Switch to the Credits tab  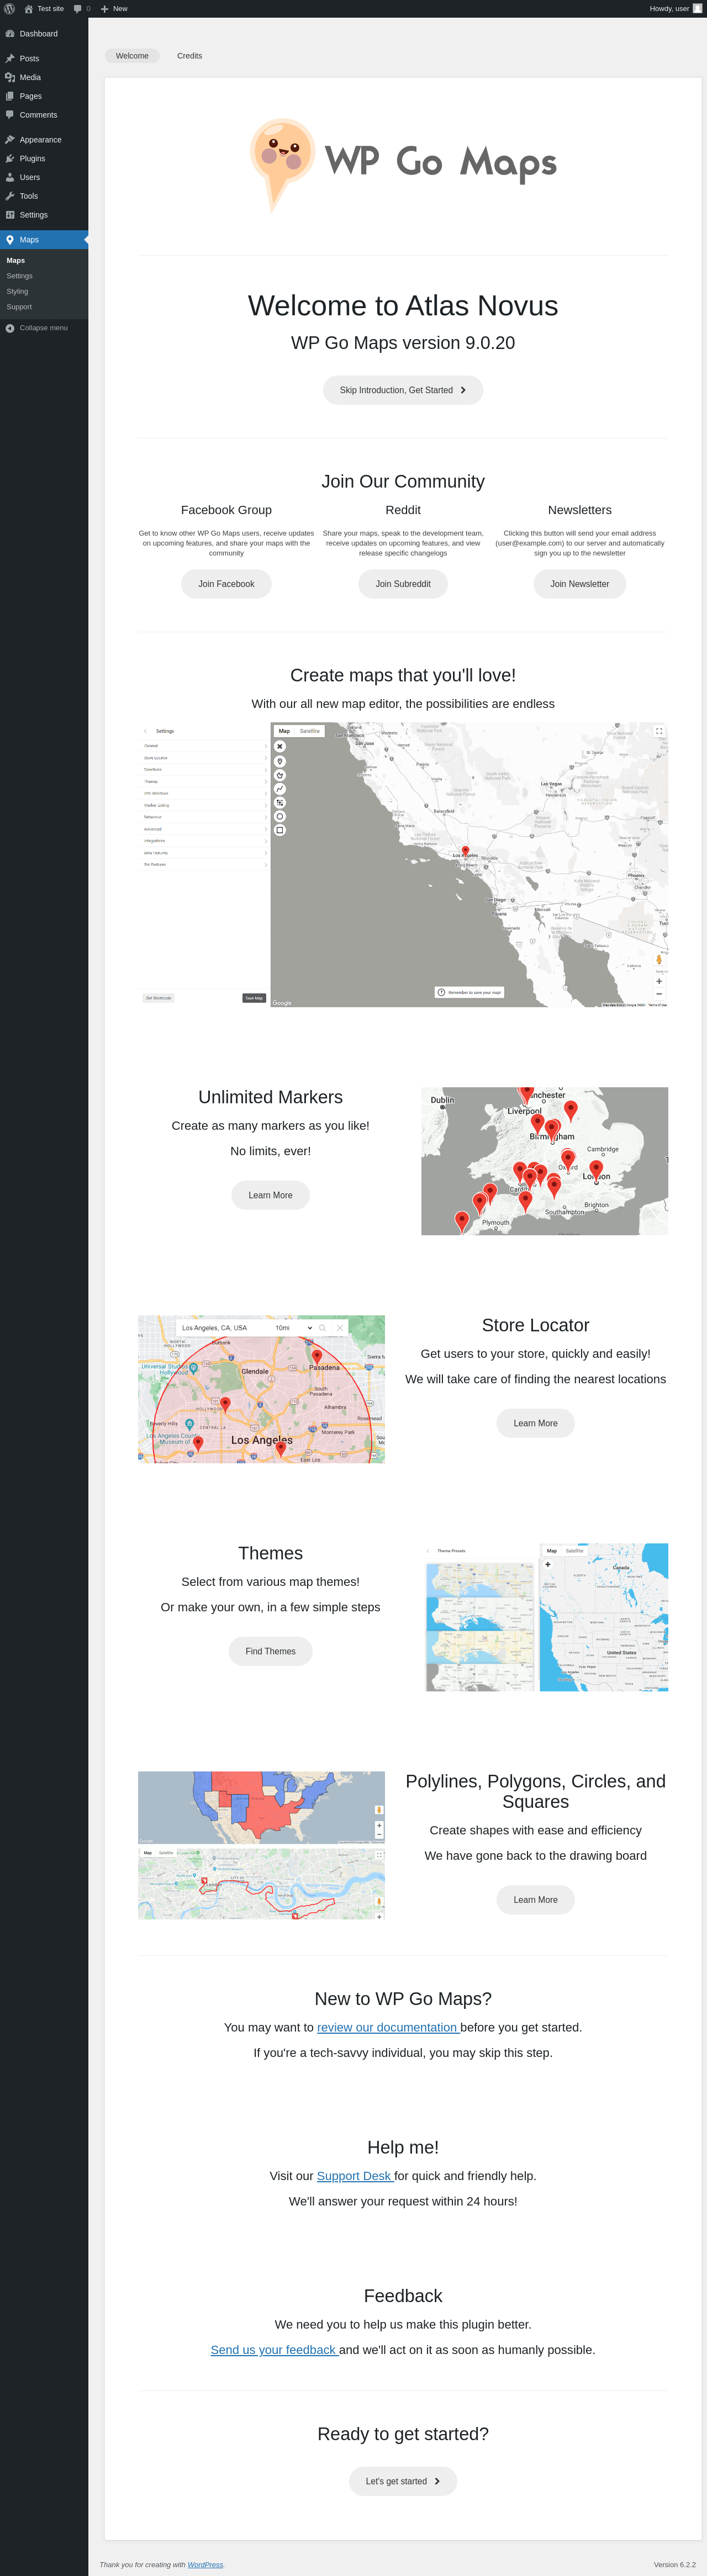tap(190, 56)
